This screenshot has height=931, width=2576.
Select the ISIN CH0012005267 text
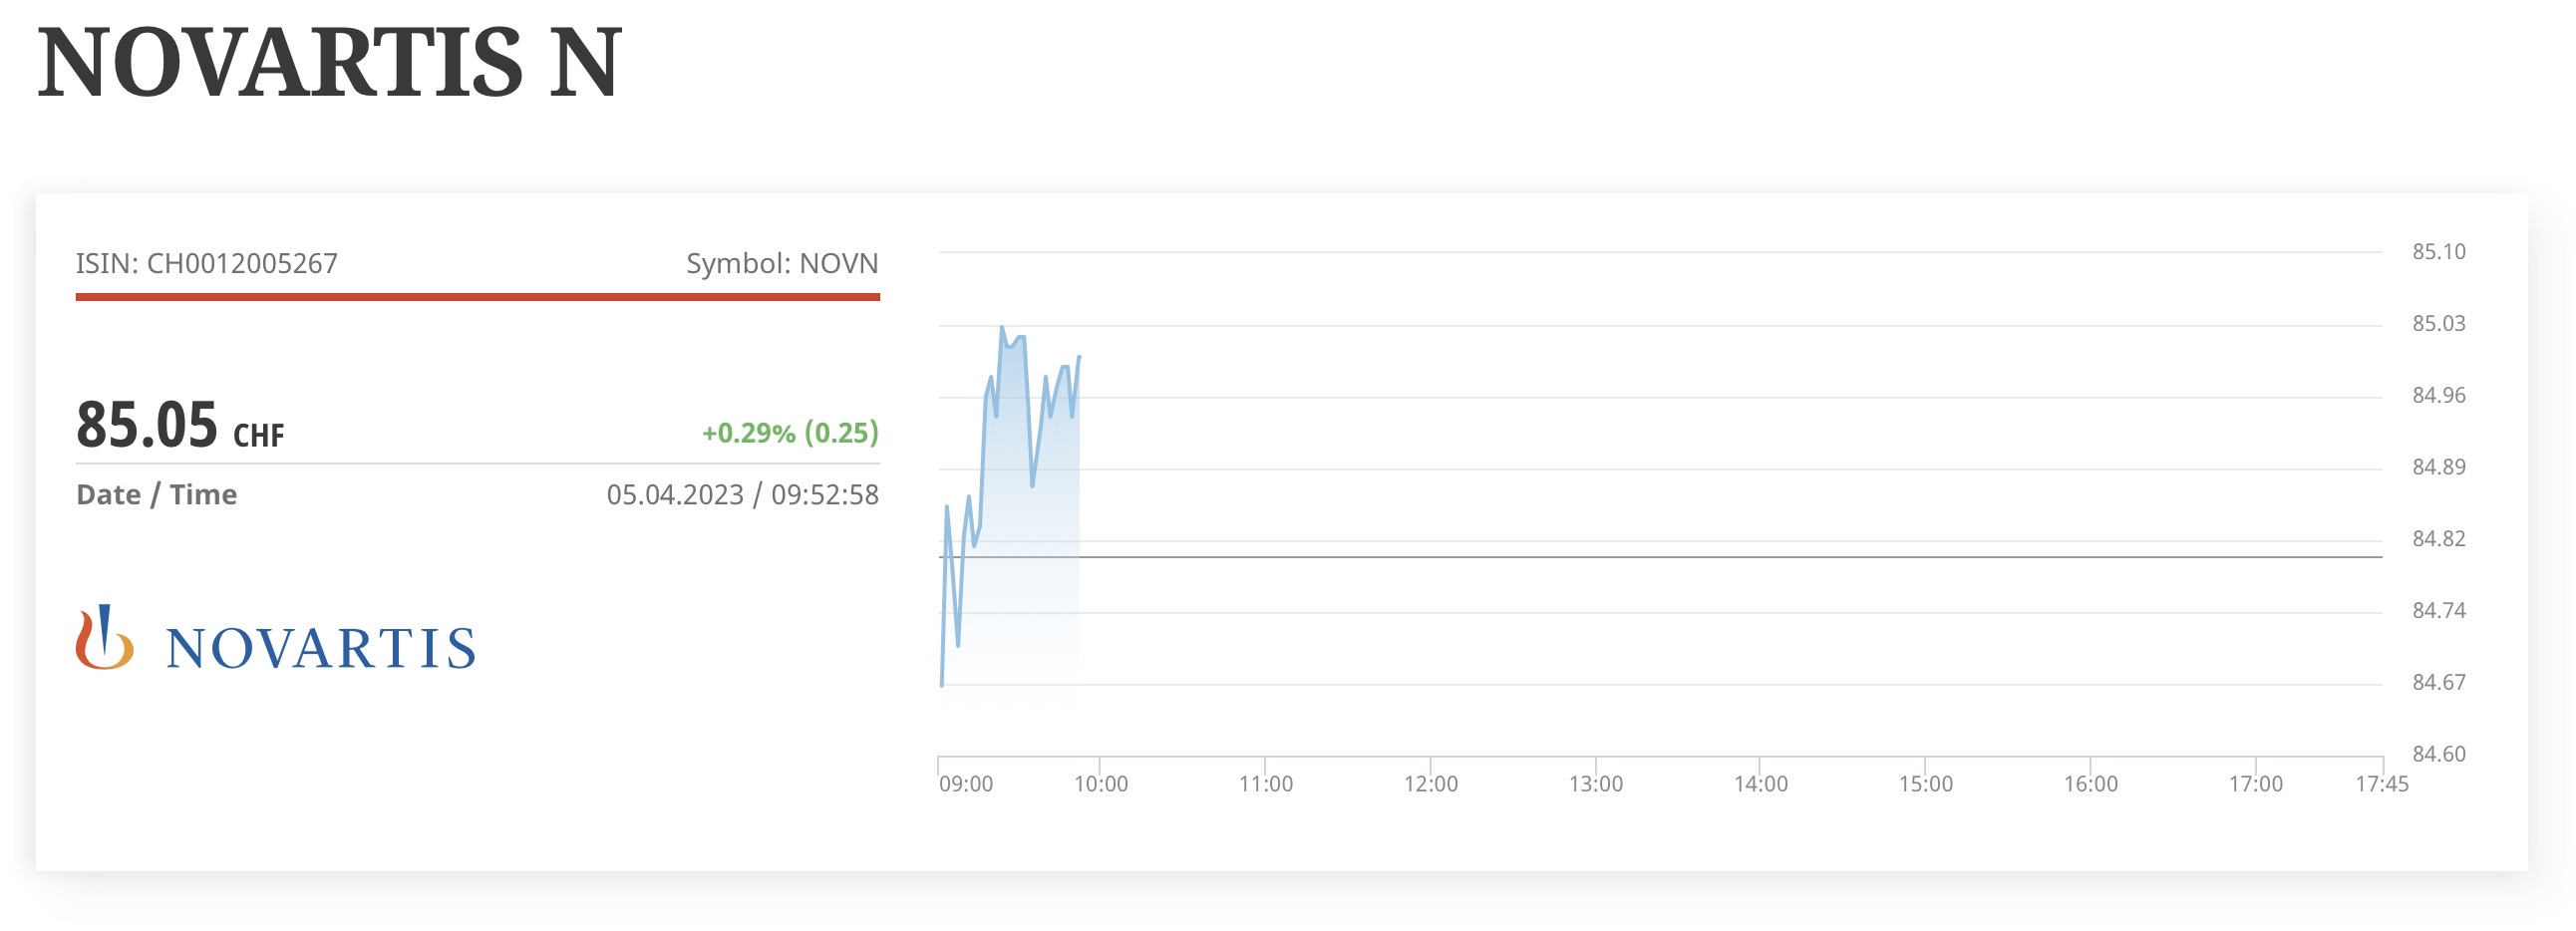pyautogui.click(x=207, y=263)
